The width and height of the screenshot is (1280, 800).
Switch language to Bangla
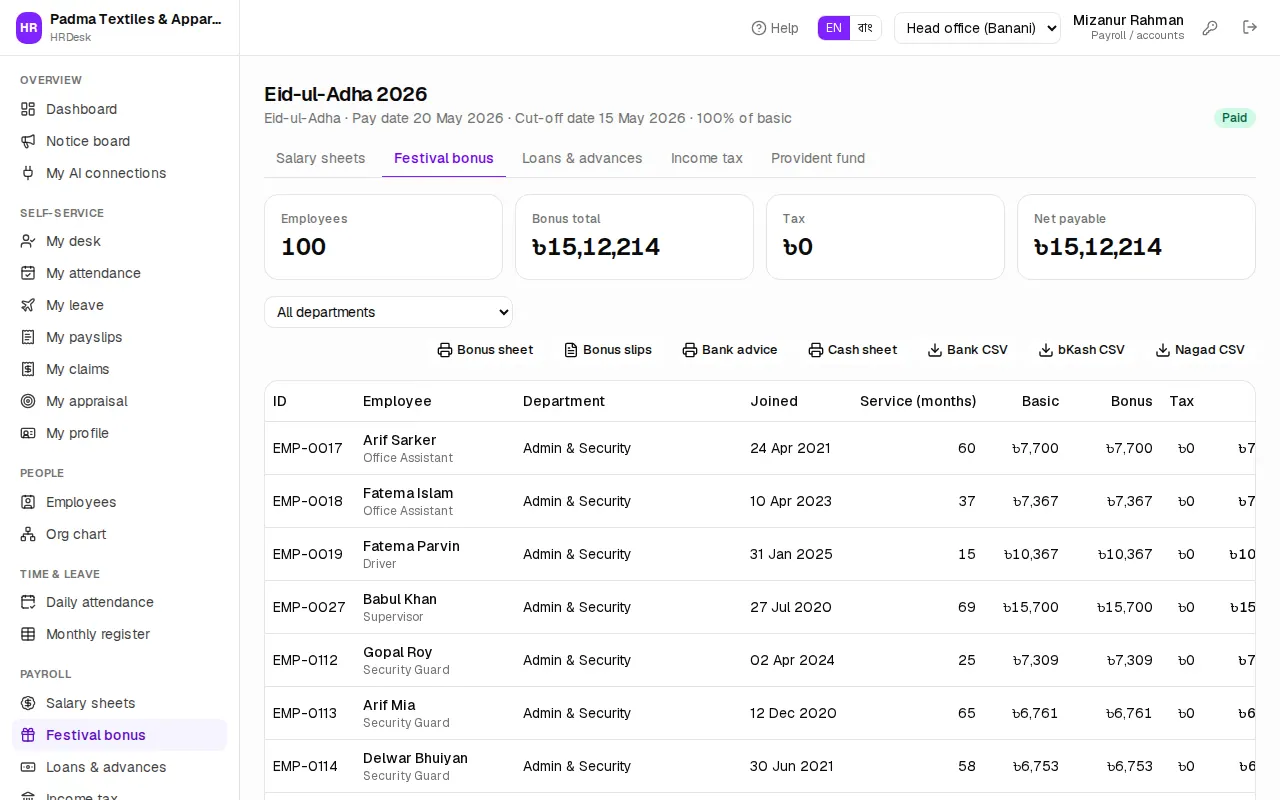click(866, 28)
